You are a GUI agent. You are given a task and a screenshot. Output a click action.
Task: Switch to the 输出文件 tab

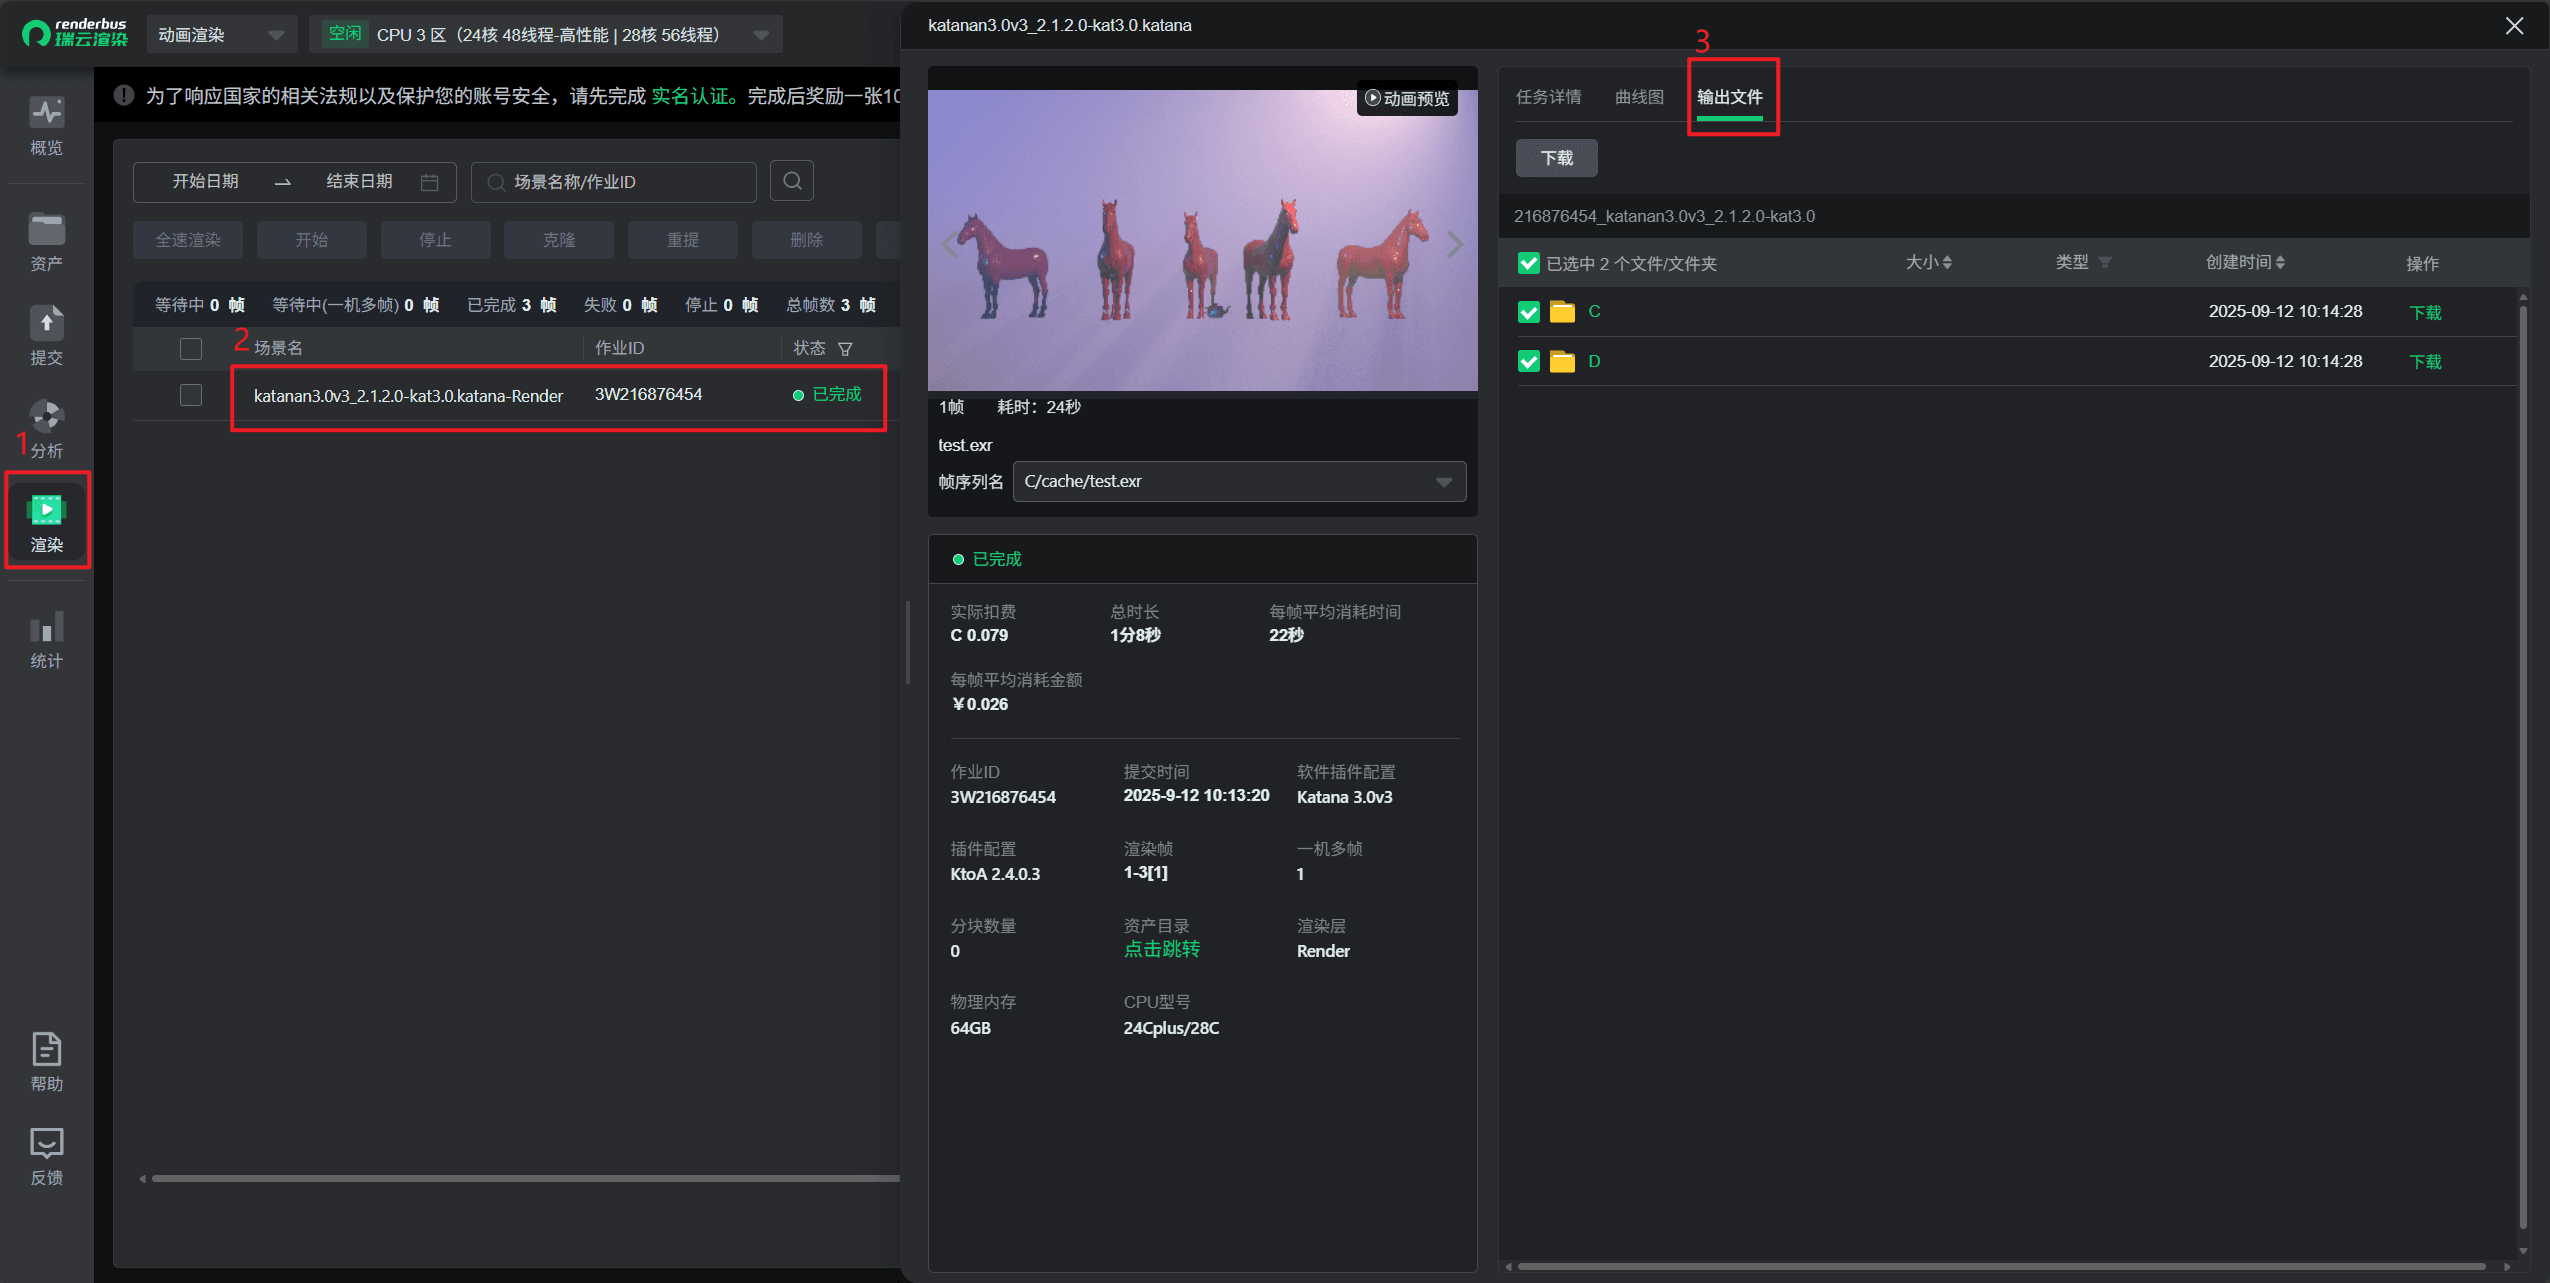[1729, 97]
